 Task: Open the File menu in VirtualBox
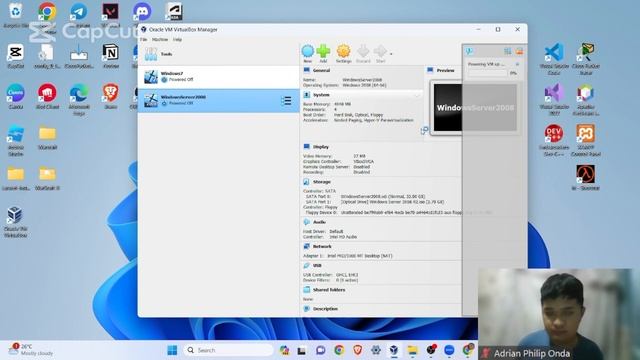pos(144,40)
